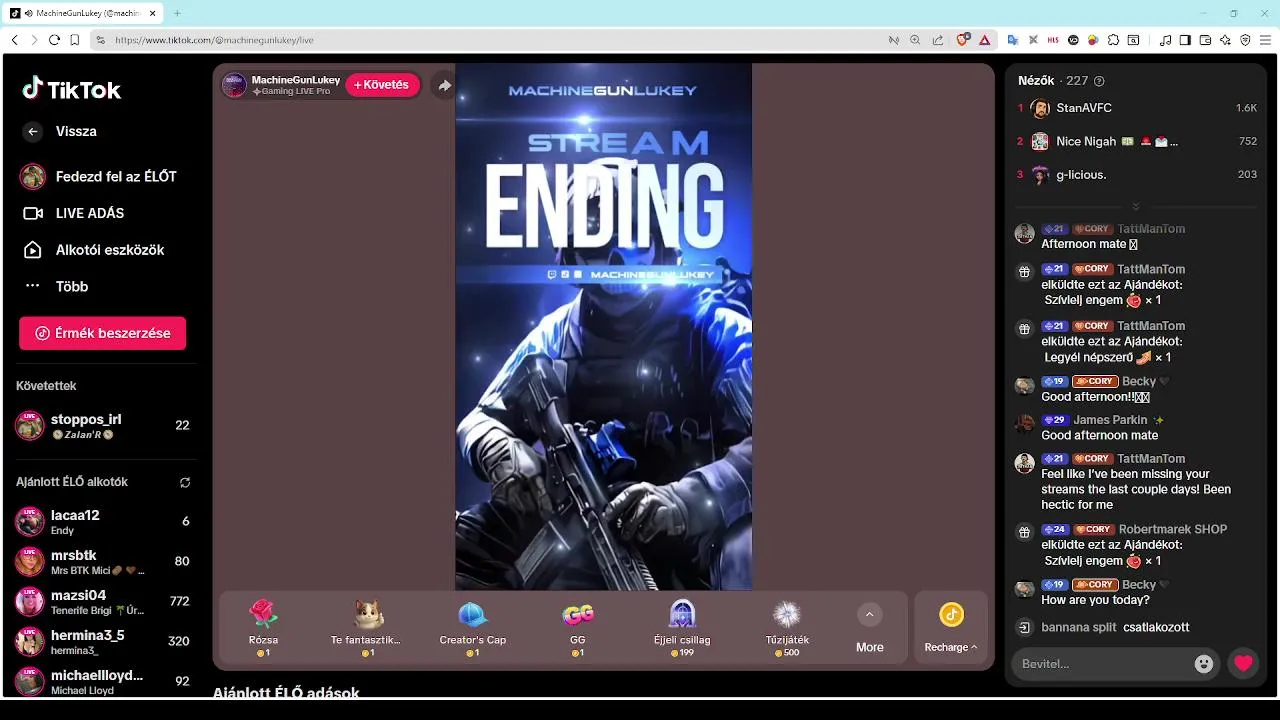Click the browser forward button
1280x720 pixels.
pos(34,40)
